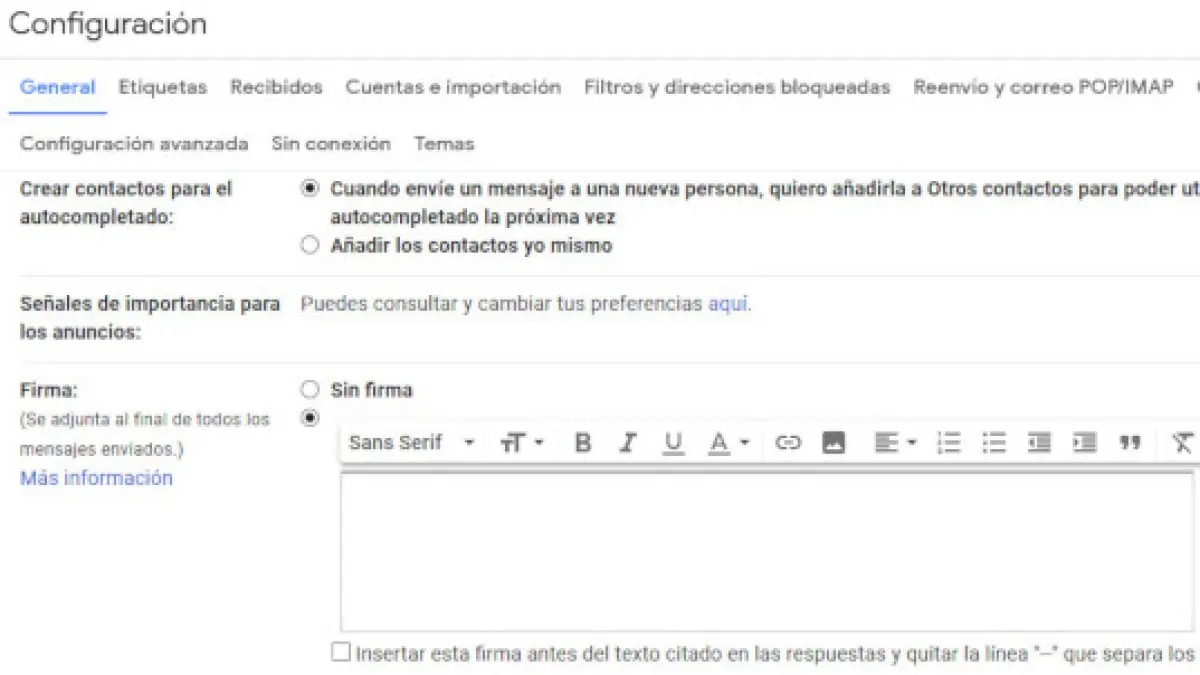
Task: Underline text using the signature toolbar
Action: [x=673, y=443]
